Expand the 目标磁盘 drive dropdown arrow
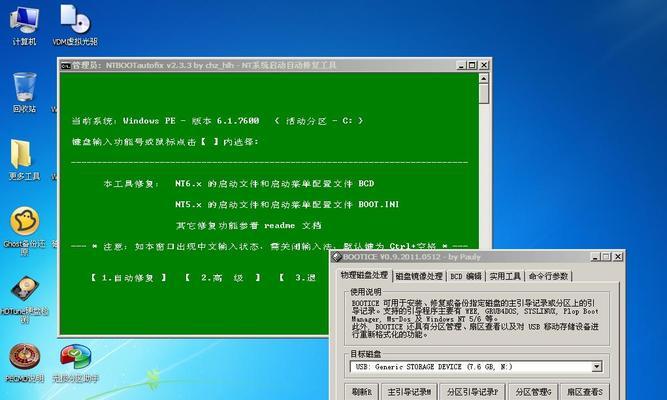Viewport: 667px width, 400px height. coord(597,366)
